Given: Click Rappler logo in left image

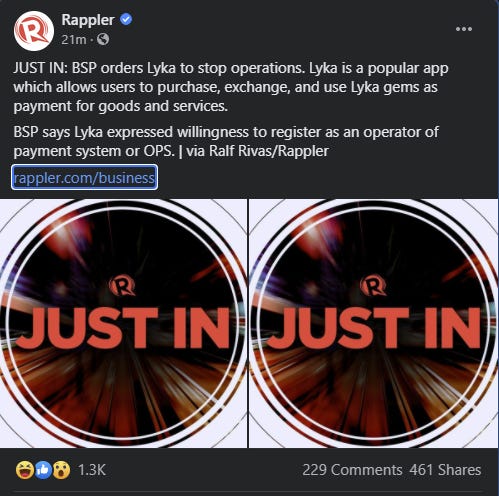Looking at the screenshot, I should click(122, 285).
